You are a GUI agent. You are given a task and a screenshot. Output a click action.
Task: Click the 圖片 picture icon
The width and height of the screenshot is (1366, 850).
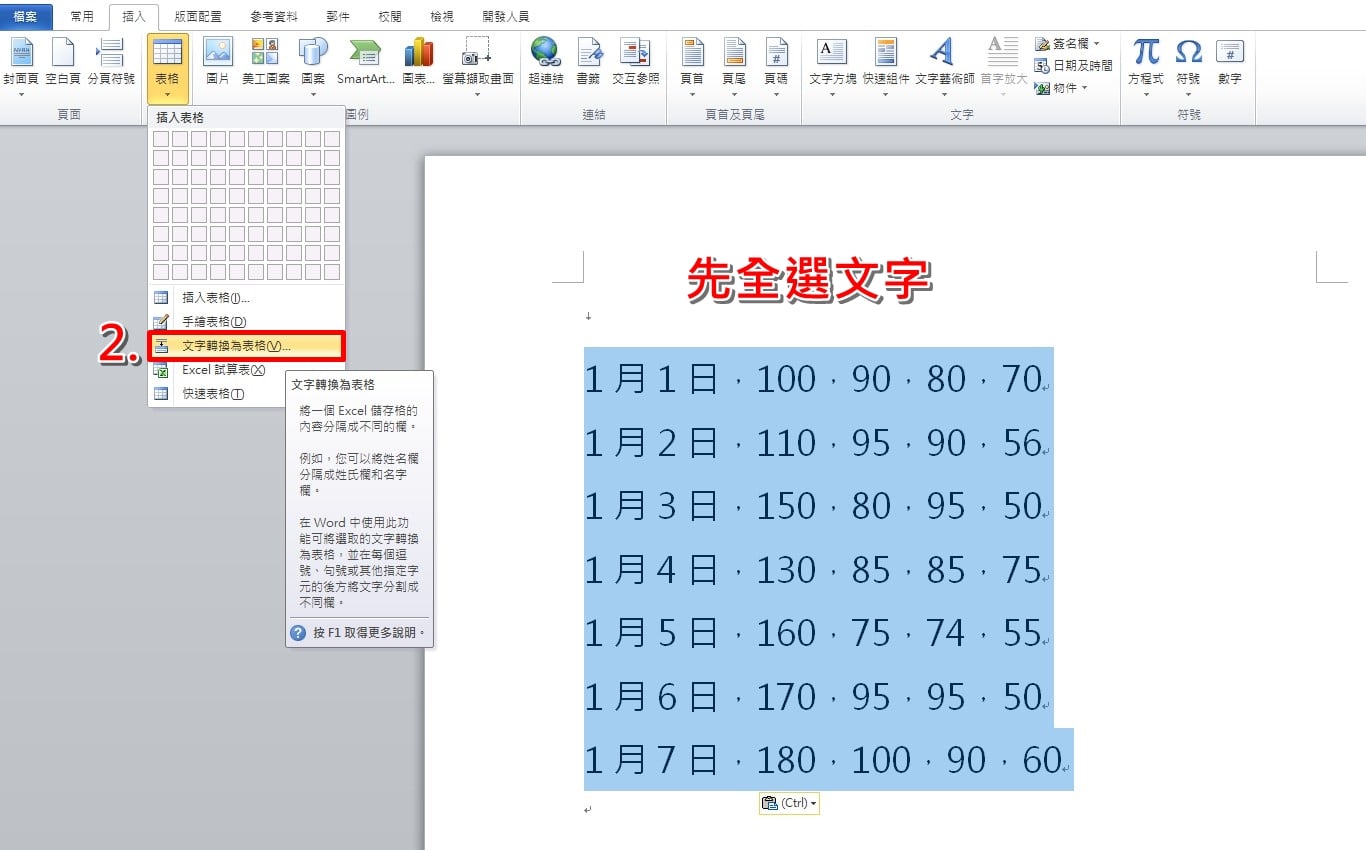[217, 52]
